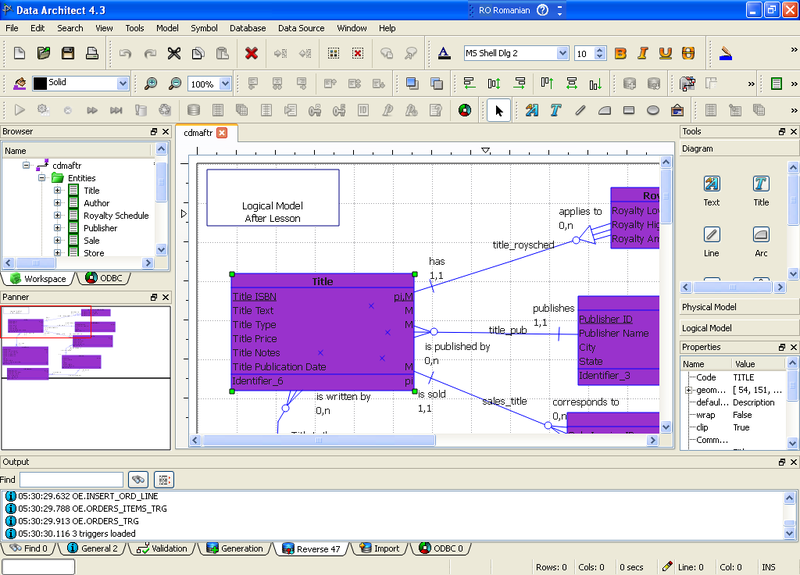
Task: Click the Find input field
Action: point(71,480)
